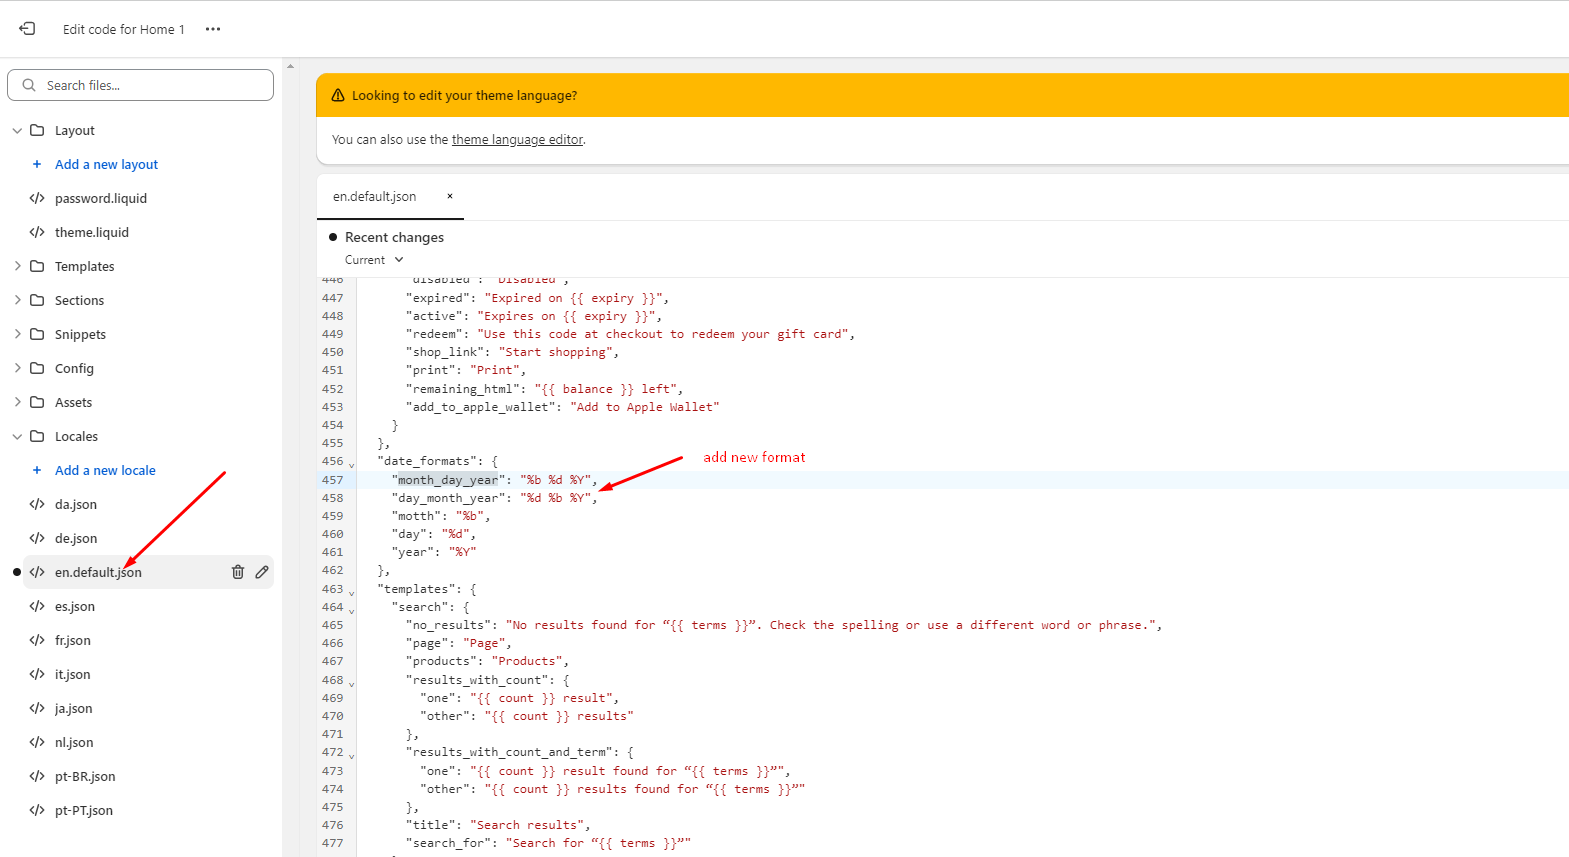Click the Recent changes heading
Screen dimensions: 1569x857
394,237
